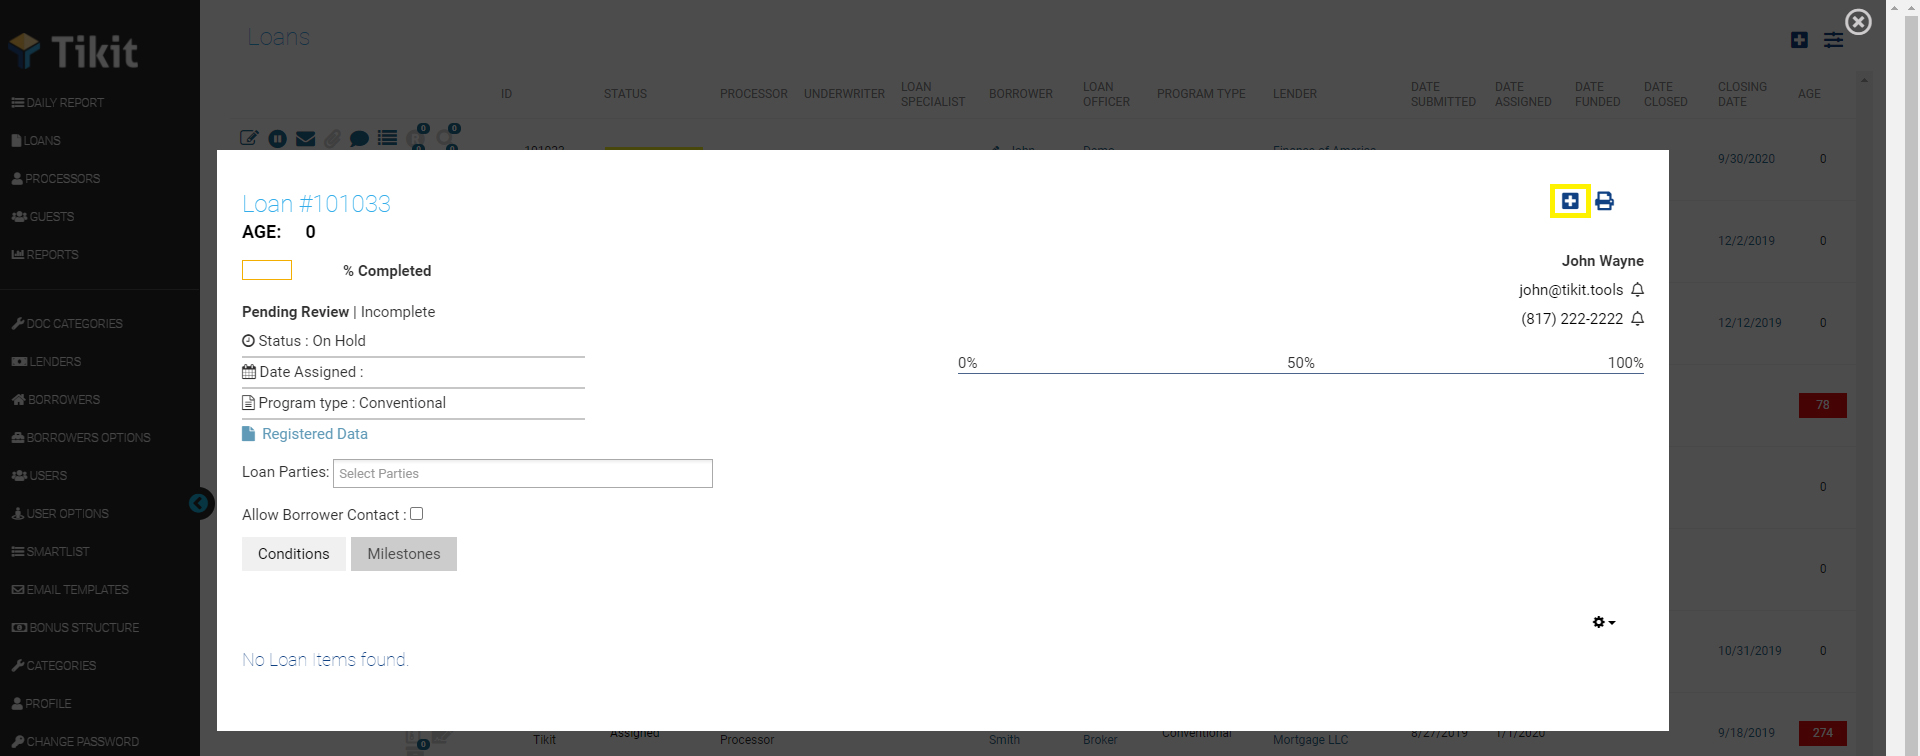This screenshot has width=1920, height=756.
Task: Click the page vertical scrollbar
Action: (1912, 378)
